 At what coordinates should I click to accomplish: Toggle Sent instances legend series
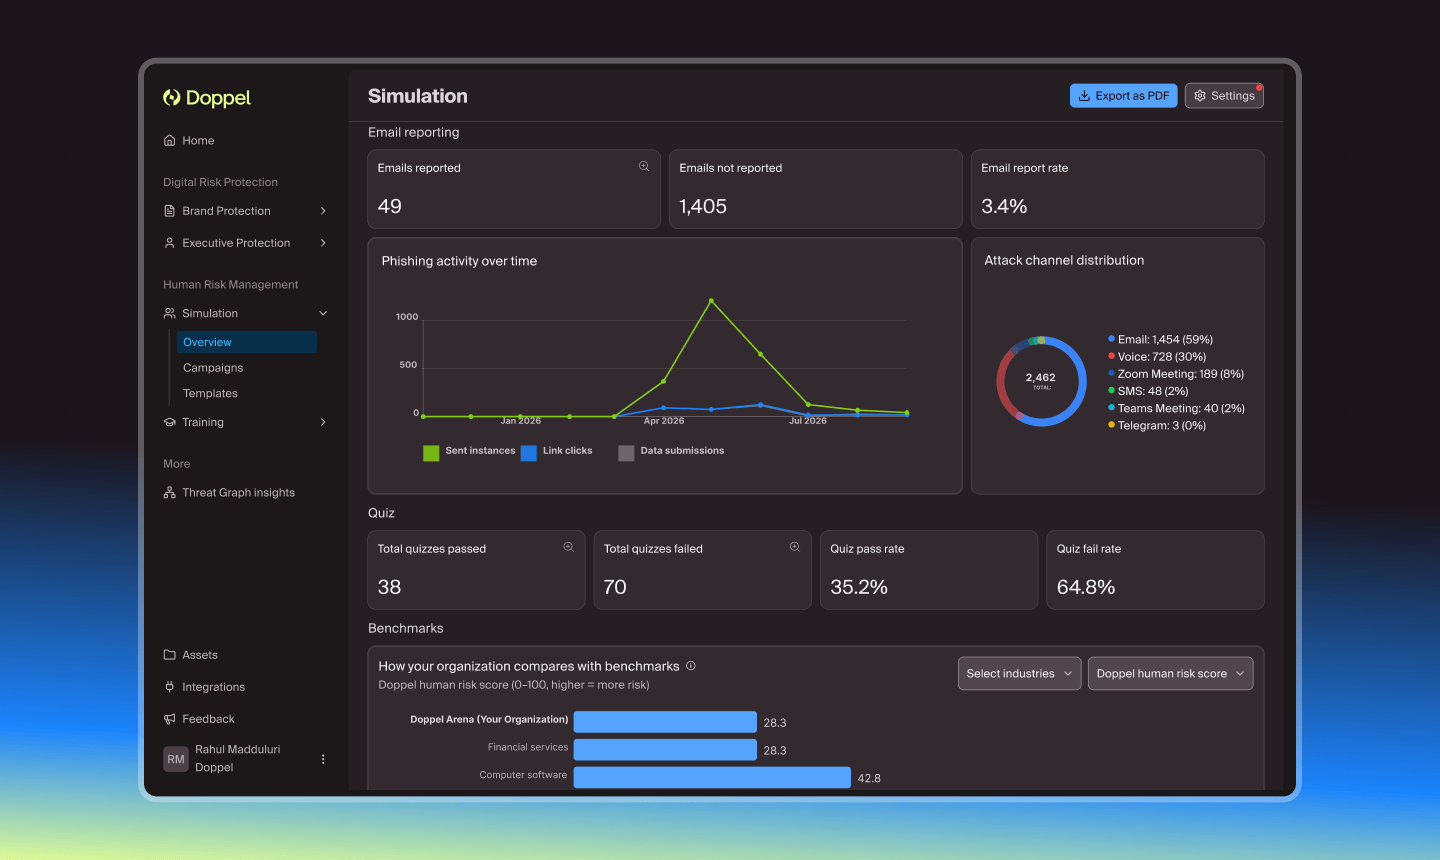[469, 452]
